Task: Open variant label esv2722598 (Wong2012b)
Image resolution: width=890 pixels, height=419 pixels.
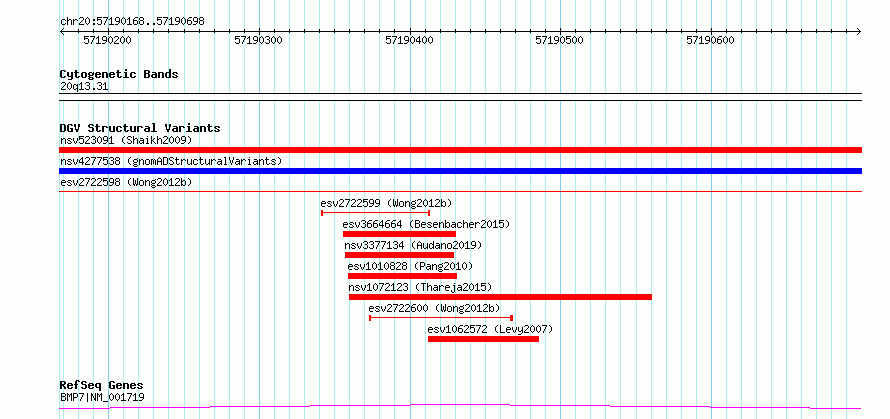Action: pyautogui.click(x=127, y=182)
